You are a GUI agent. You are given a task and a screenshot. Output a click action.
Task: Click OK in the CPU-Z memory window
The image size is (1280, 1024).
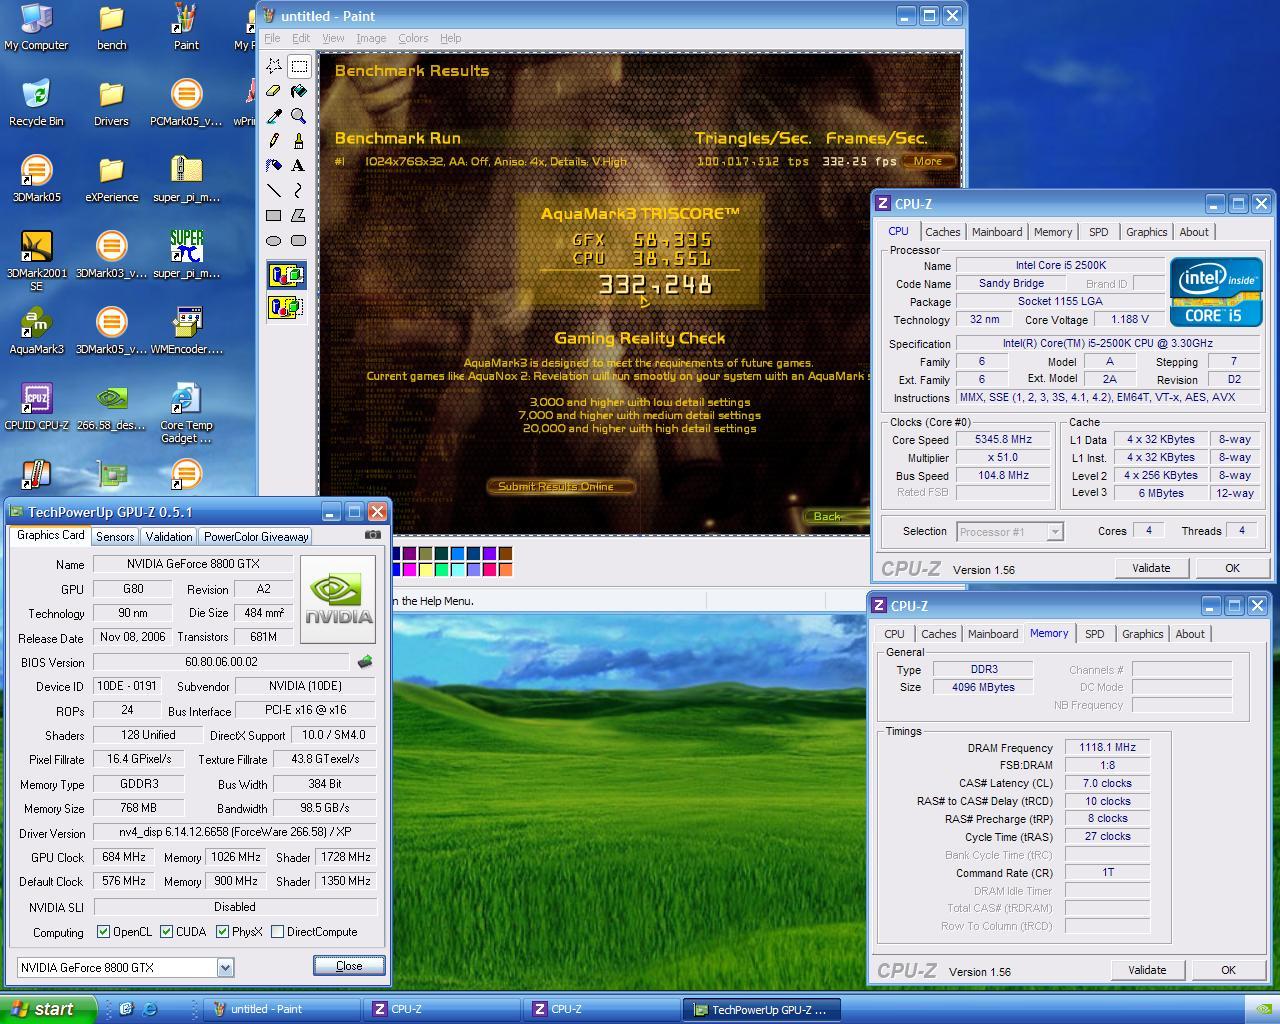(x=1228, y=970)
